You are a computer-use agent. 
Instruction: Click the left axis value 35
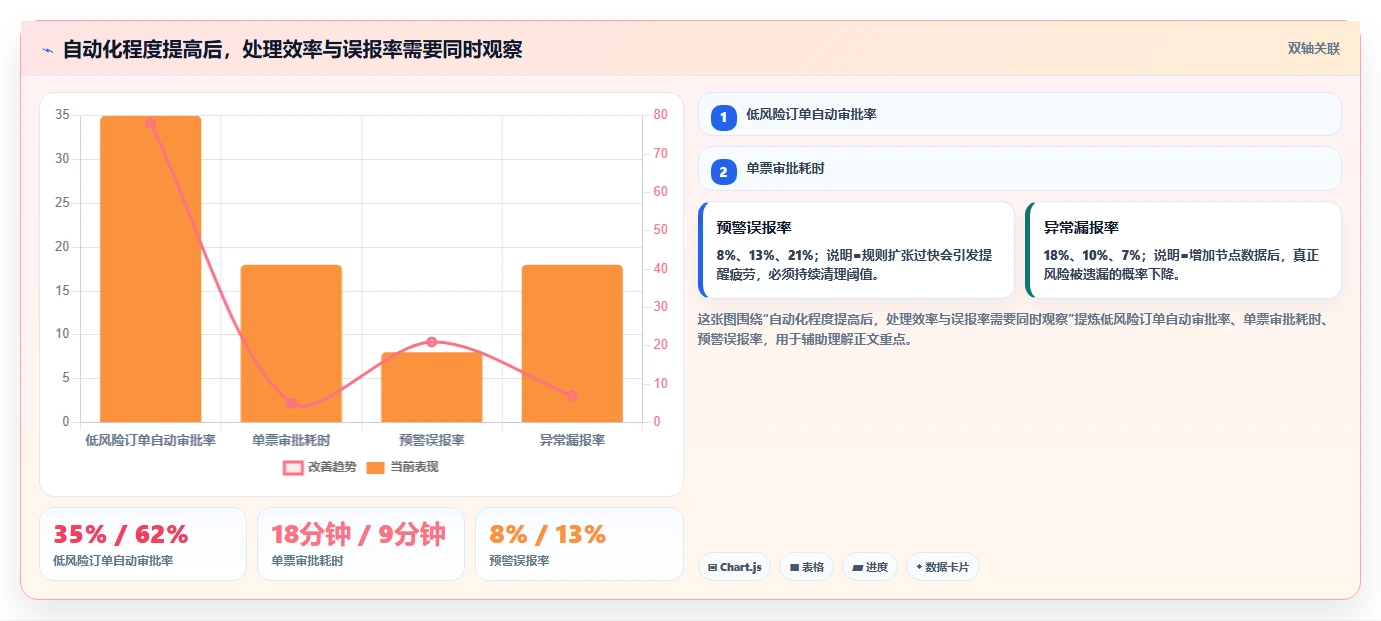(62, 115)
